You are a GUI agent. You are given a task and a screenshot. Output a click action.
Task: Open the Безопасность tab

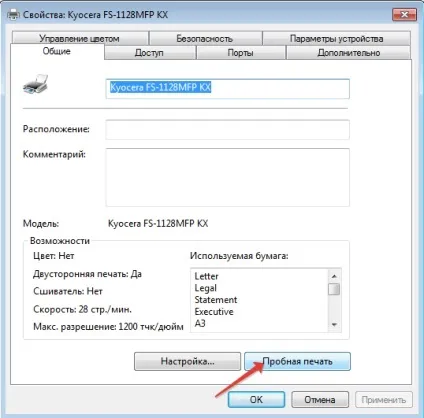pyautogui.click(x=205, y=38)
